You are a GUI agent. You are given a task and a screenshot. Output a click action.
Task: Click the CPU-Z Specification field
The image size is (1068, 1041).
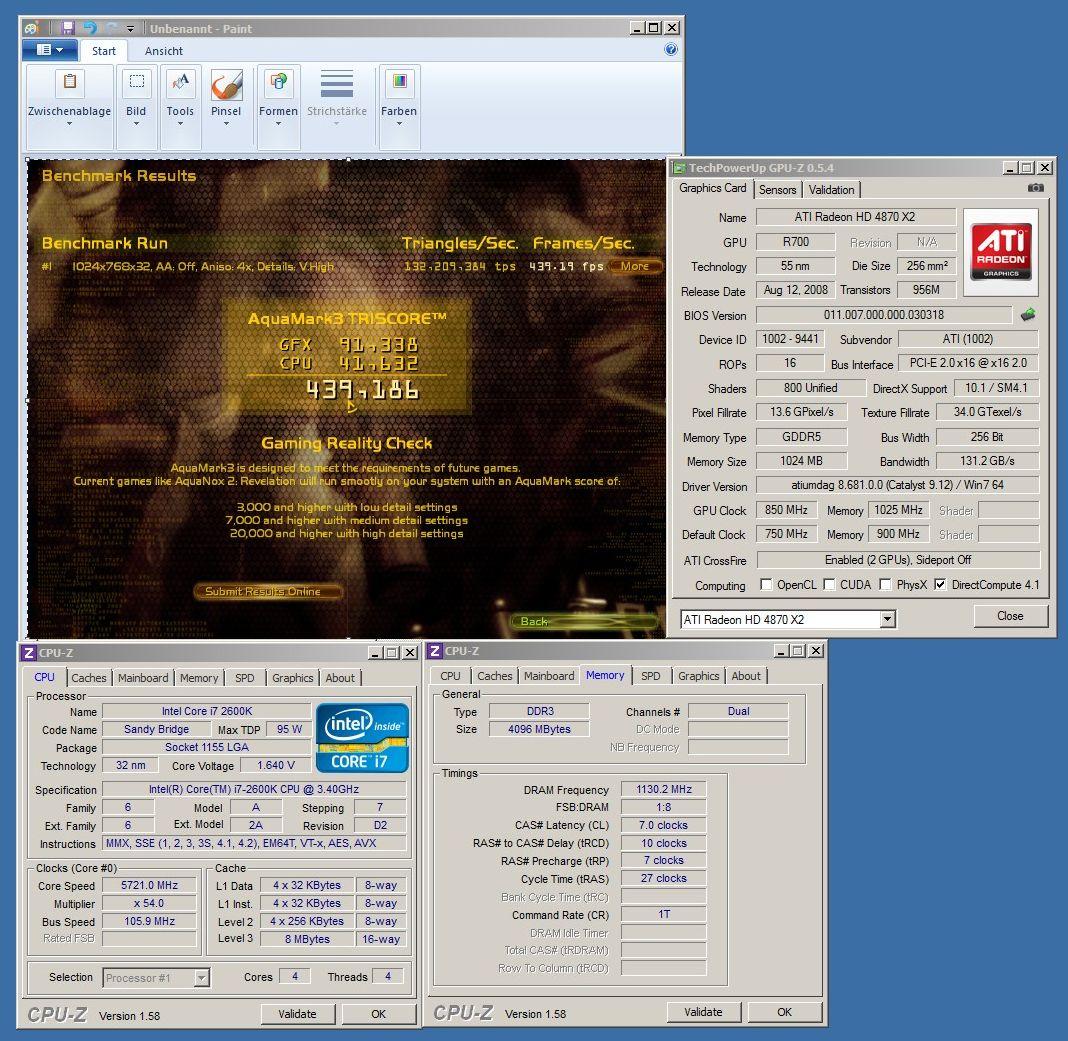click(254, 789)
